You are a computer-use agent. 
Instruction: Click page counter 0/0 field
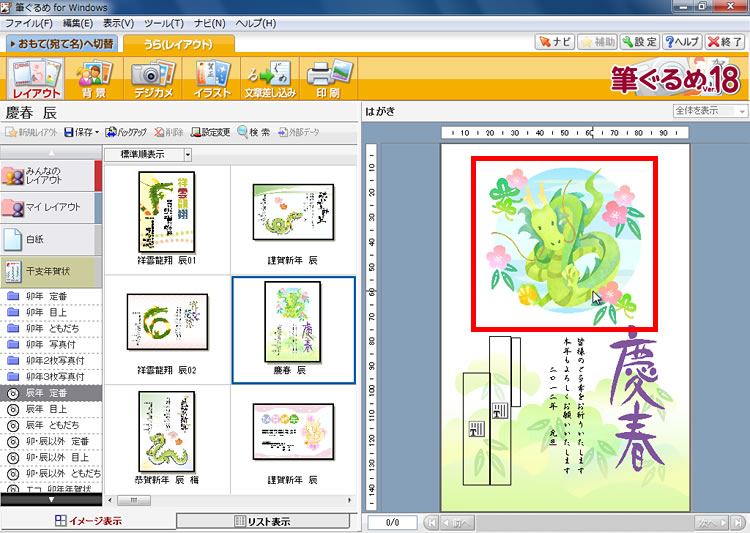[392, 522]
